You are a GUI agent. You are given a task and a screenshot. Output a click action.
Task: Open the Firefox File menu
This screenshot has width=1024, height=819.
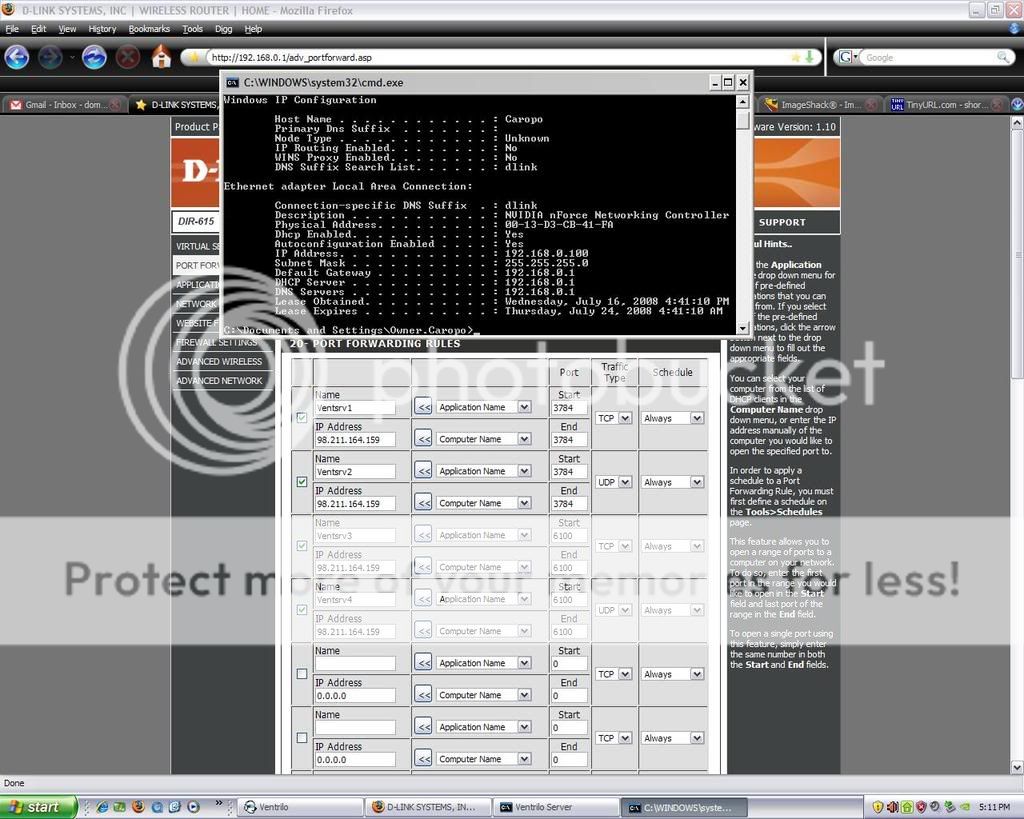coord(12,29)
